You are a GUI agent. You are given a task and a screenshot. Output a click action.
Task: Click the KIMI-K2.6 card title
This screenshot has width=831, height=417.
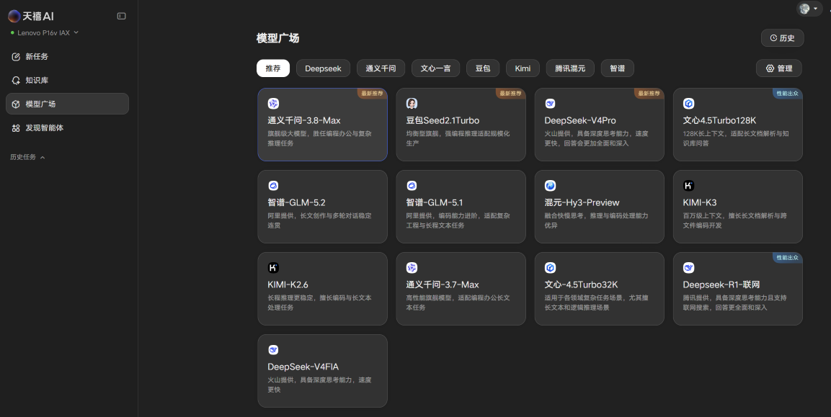tap(288, 285)
